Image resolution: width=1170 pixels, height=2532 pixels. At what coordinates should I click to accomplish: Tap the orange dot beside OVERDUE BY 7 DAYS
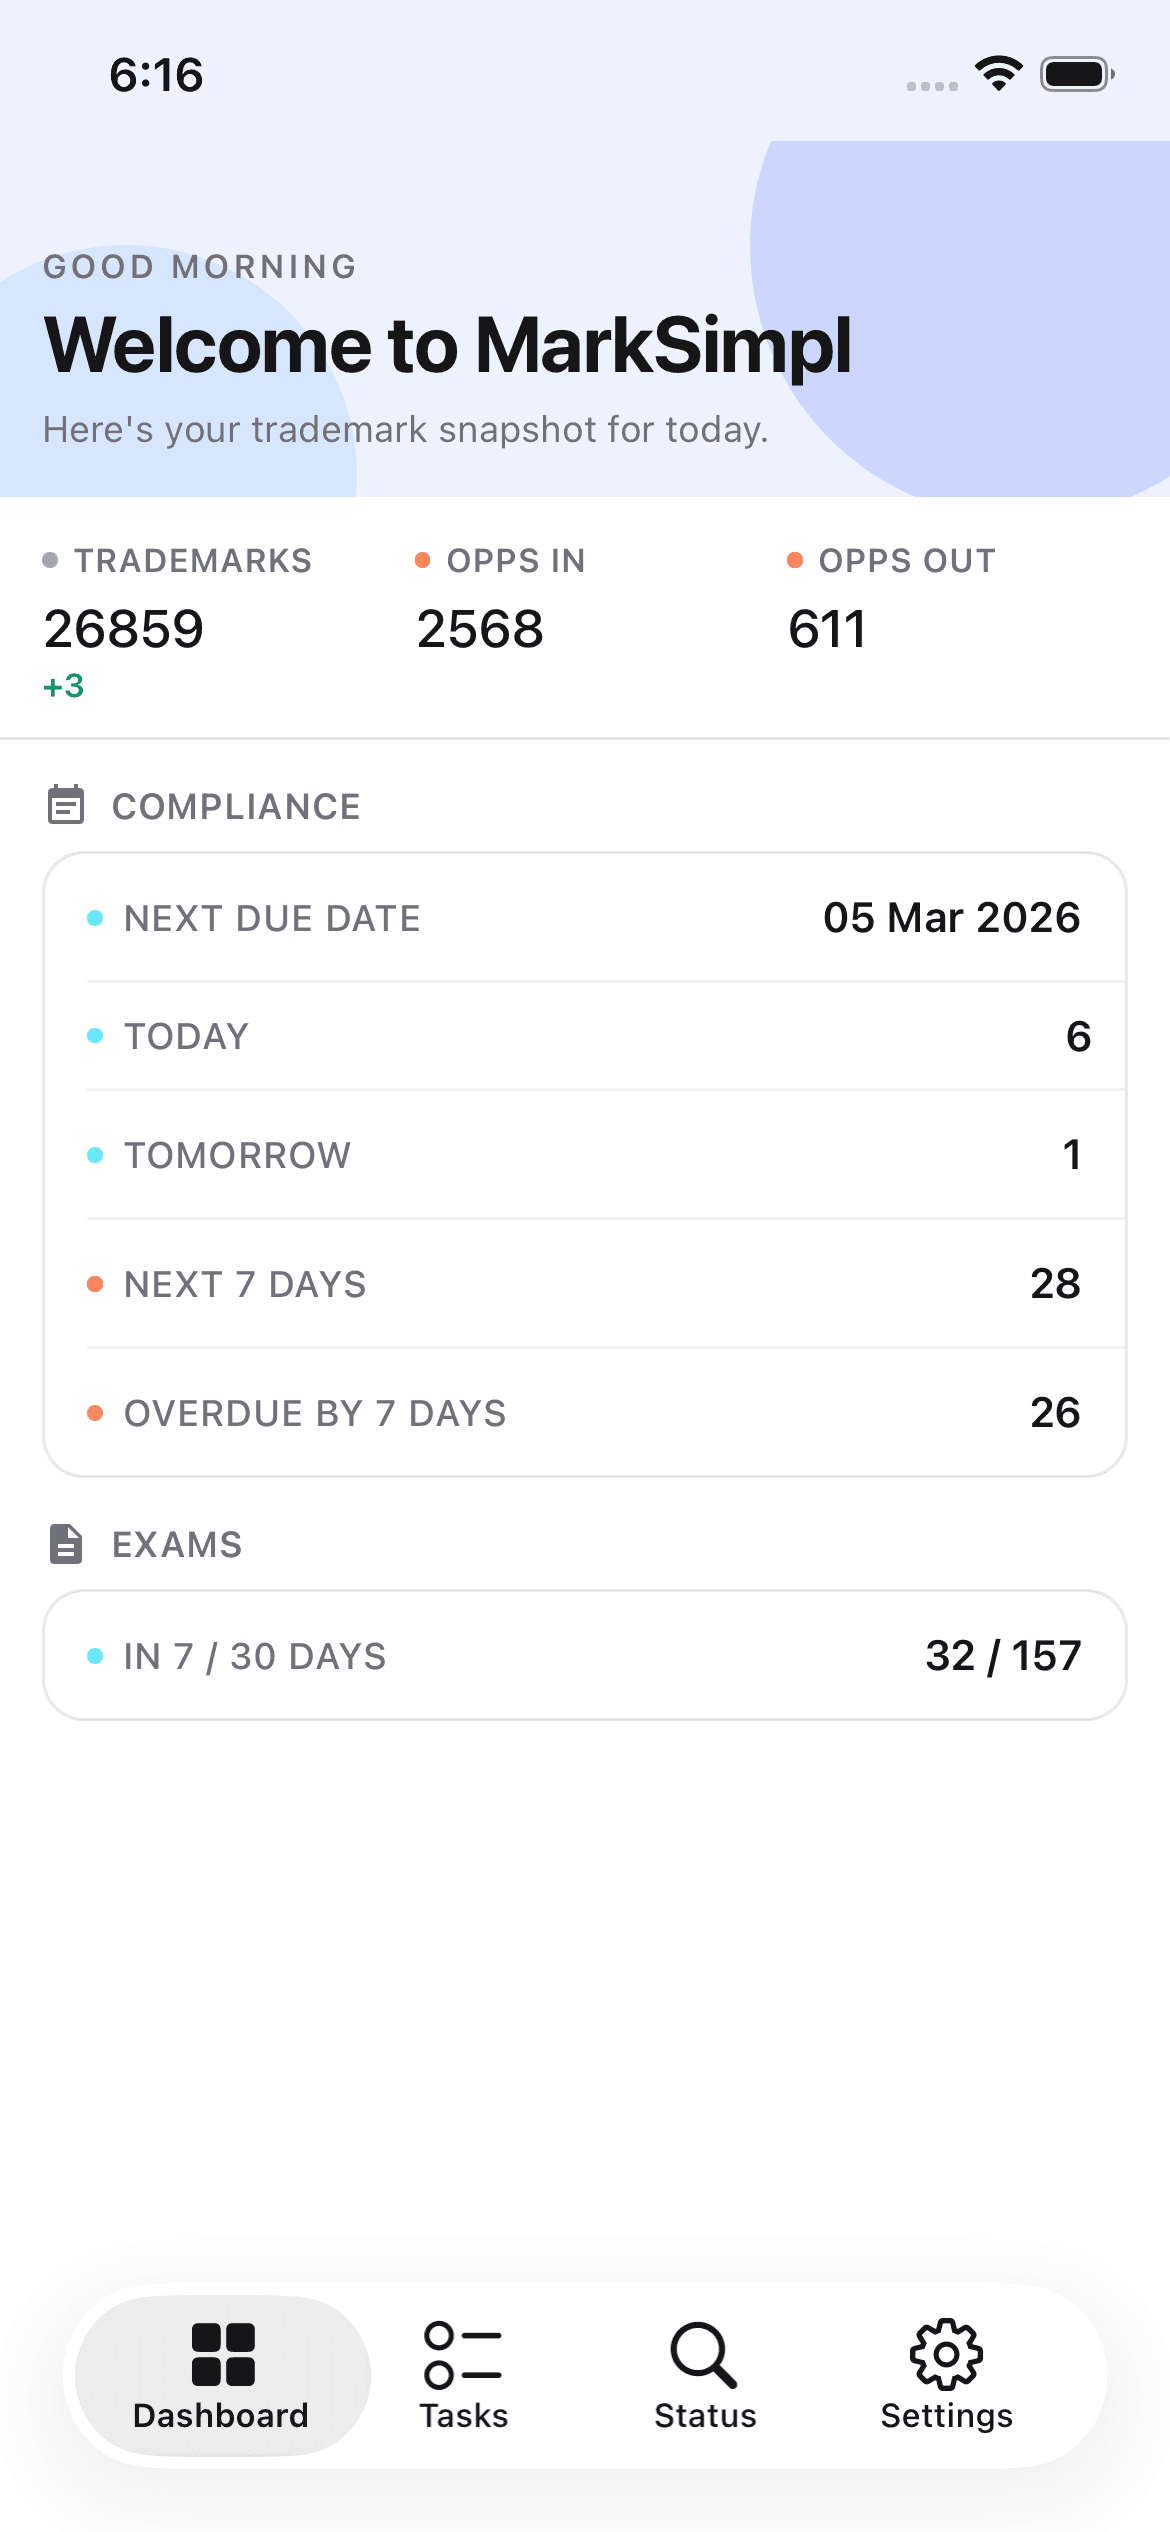(96, 1412)
